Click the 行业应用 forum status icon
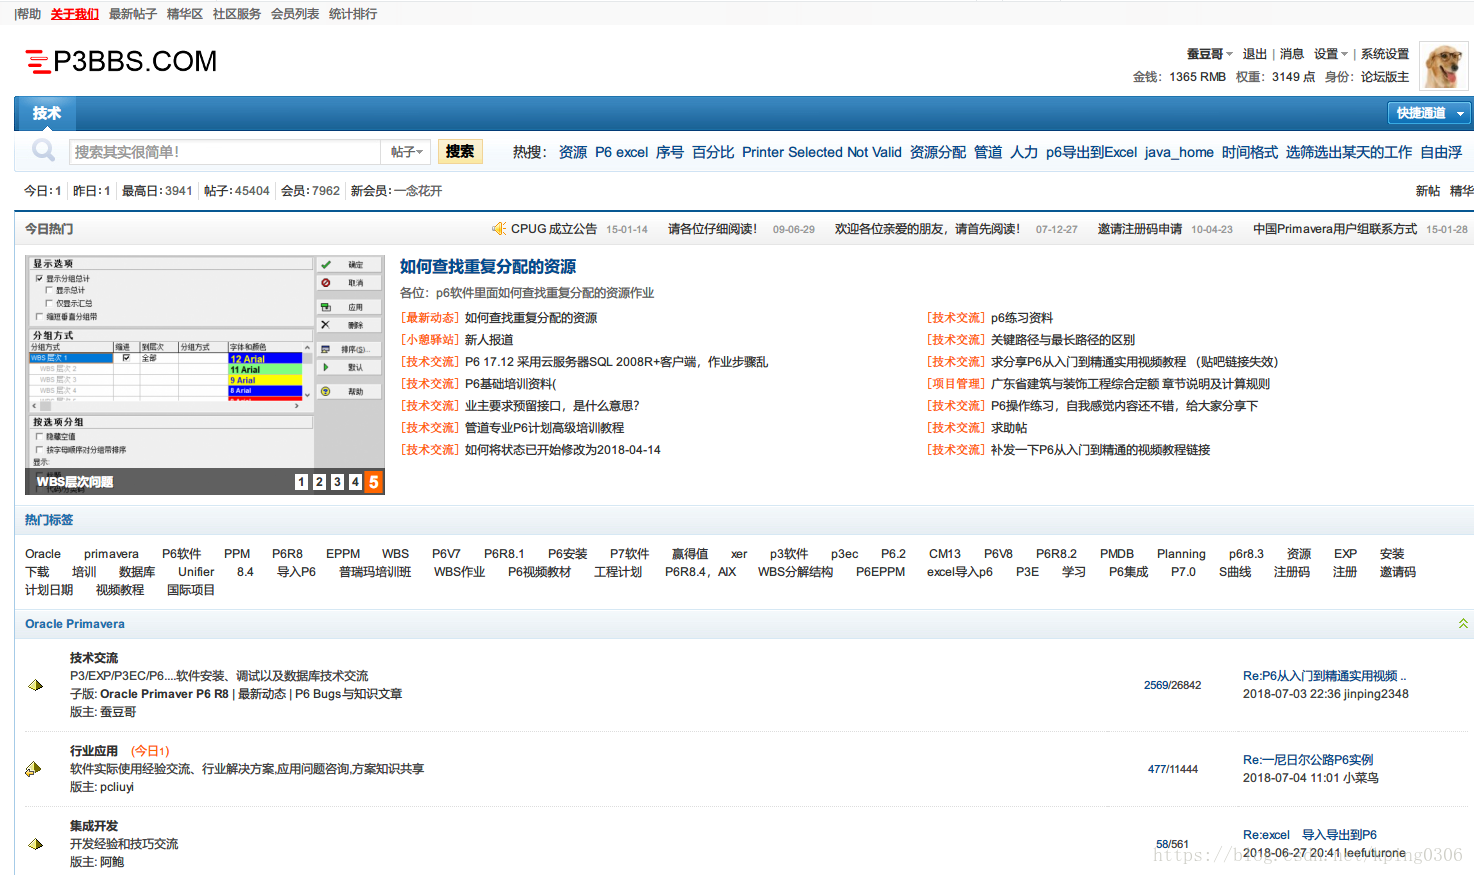Image resolution: width=1474 pixels, height=875 pixels. coord(33,769)
